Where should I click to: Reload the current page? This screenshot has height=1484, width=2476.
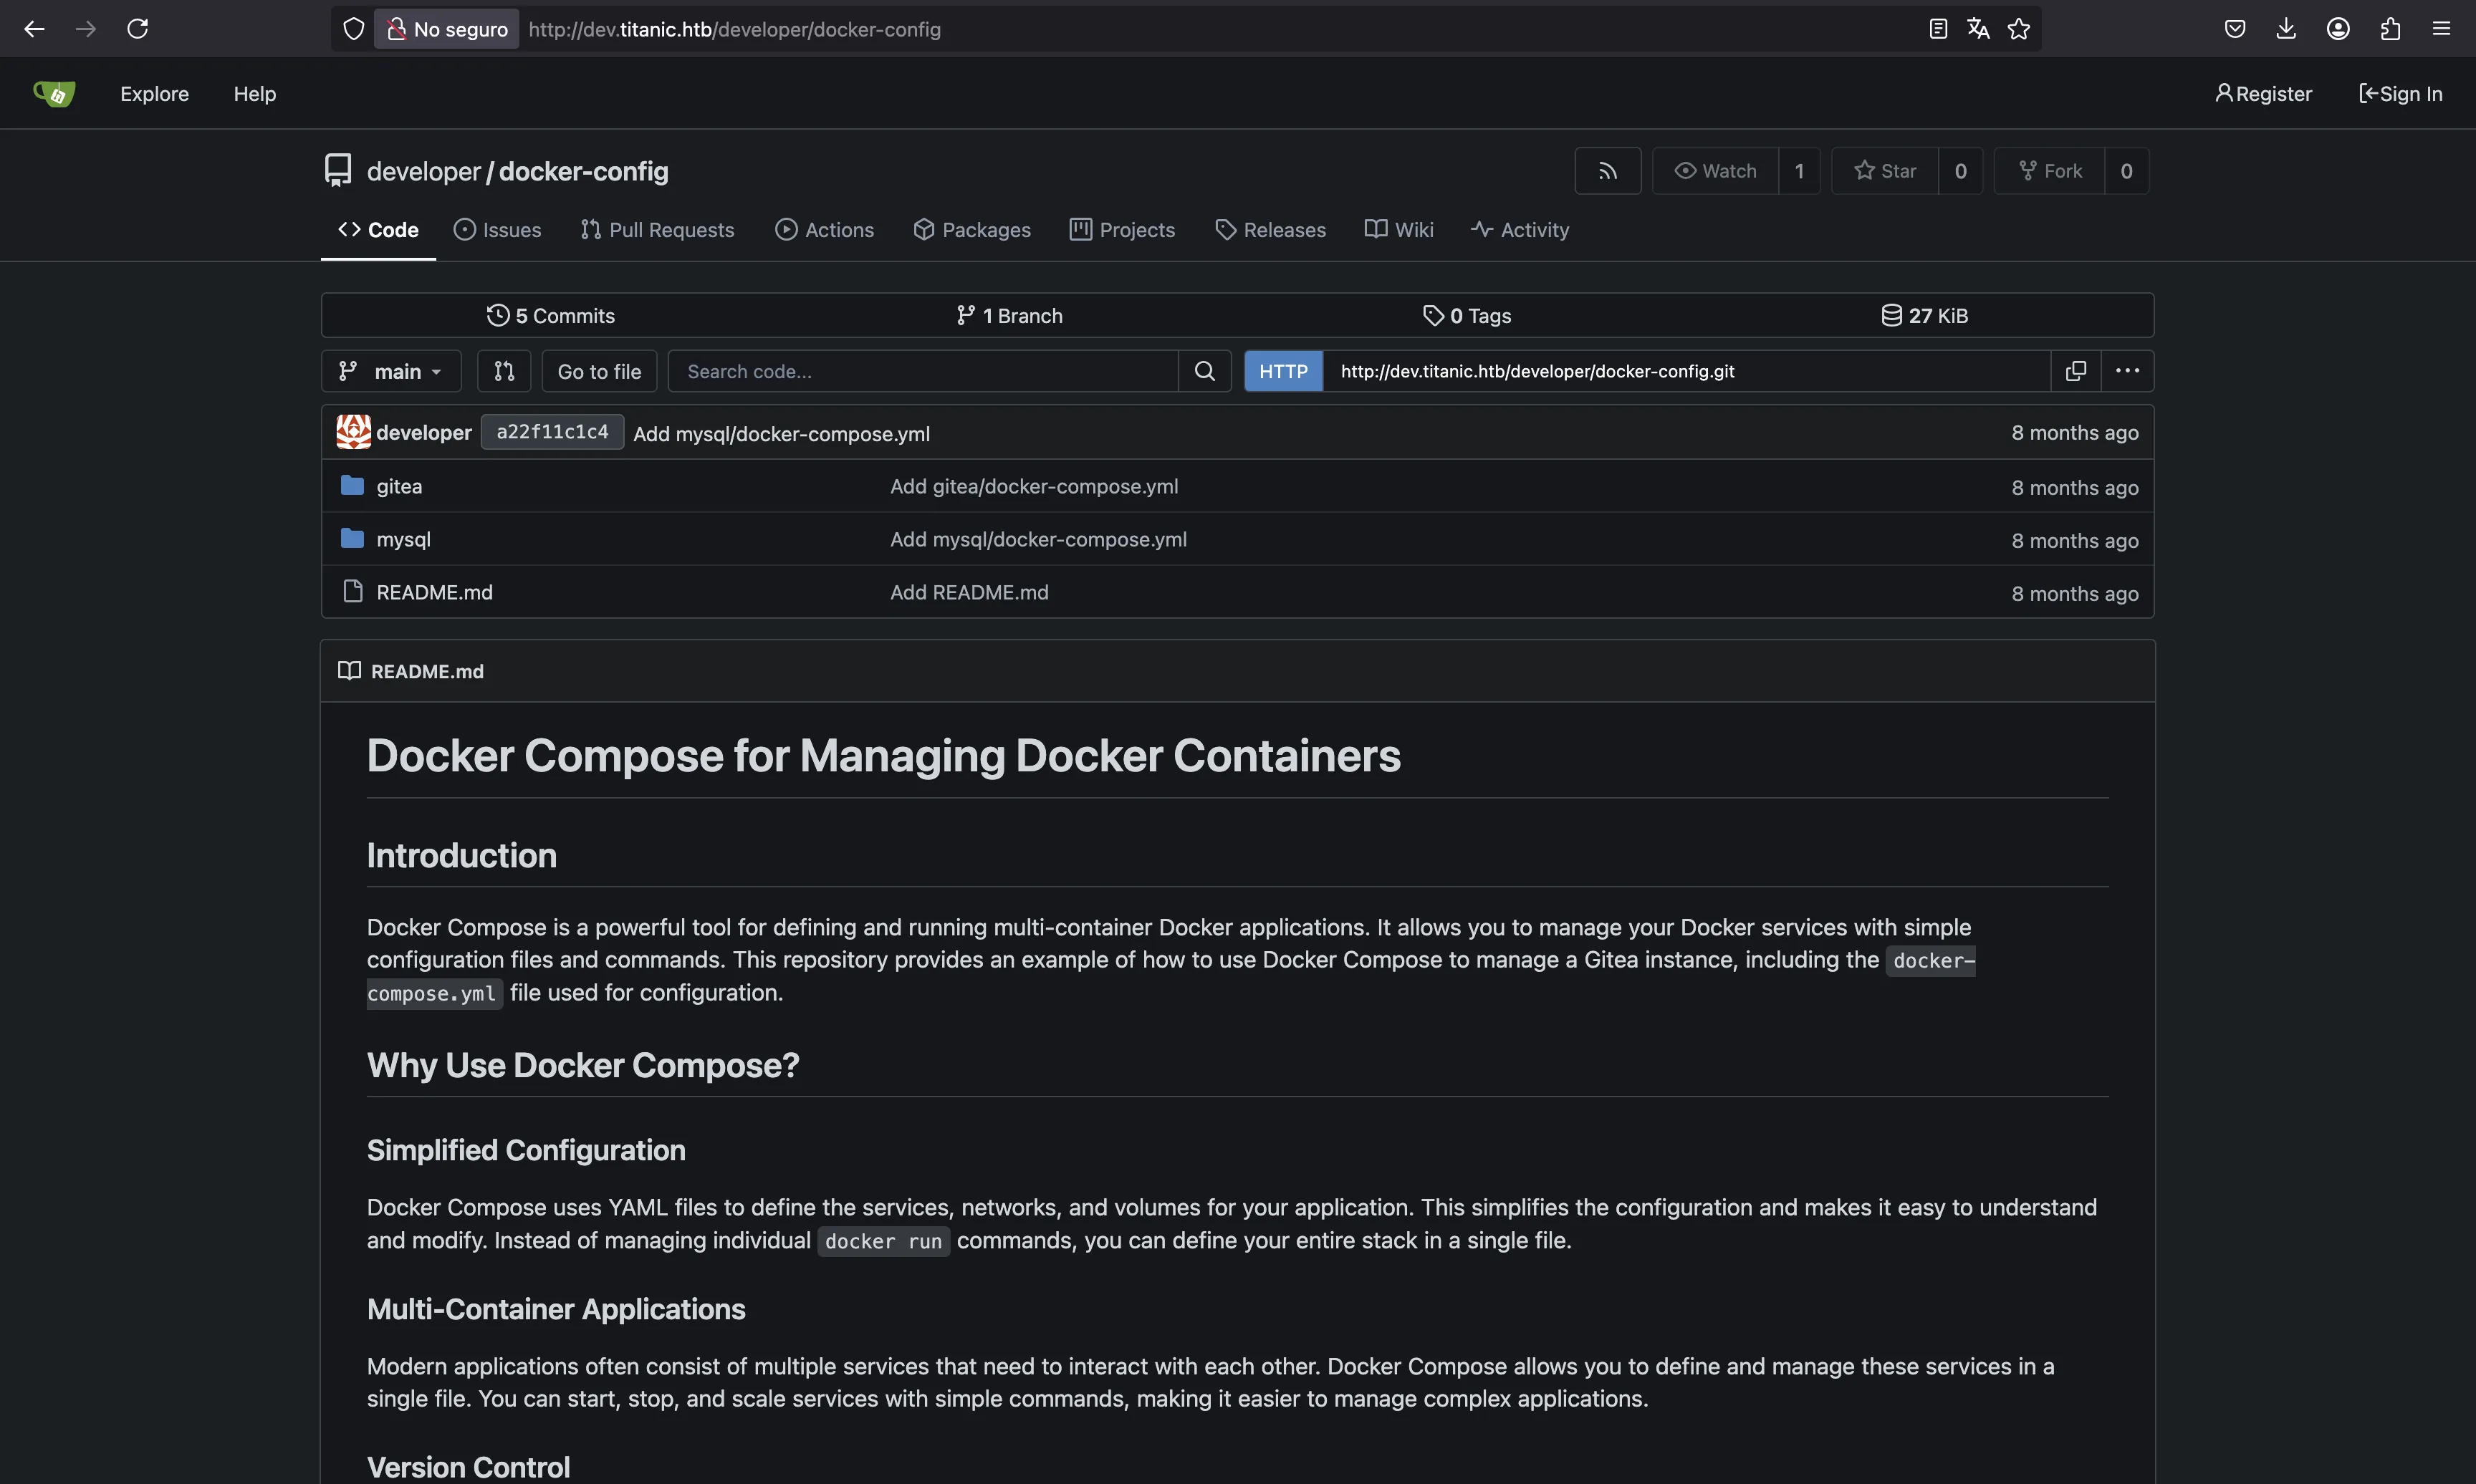click(x=138, y=29)
